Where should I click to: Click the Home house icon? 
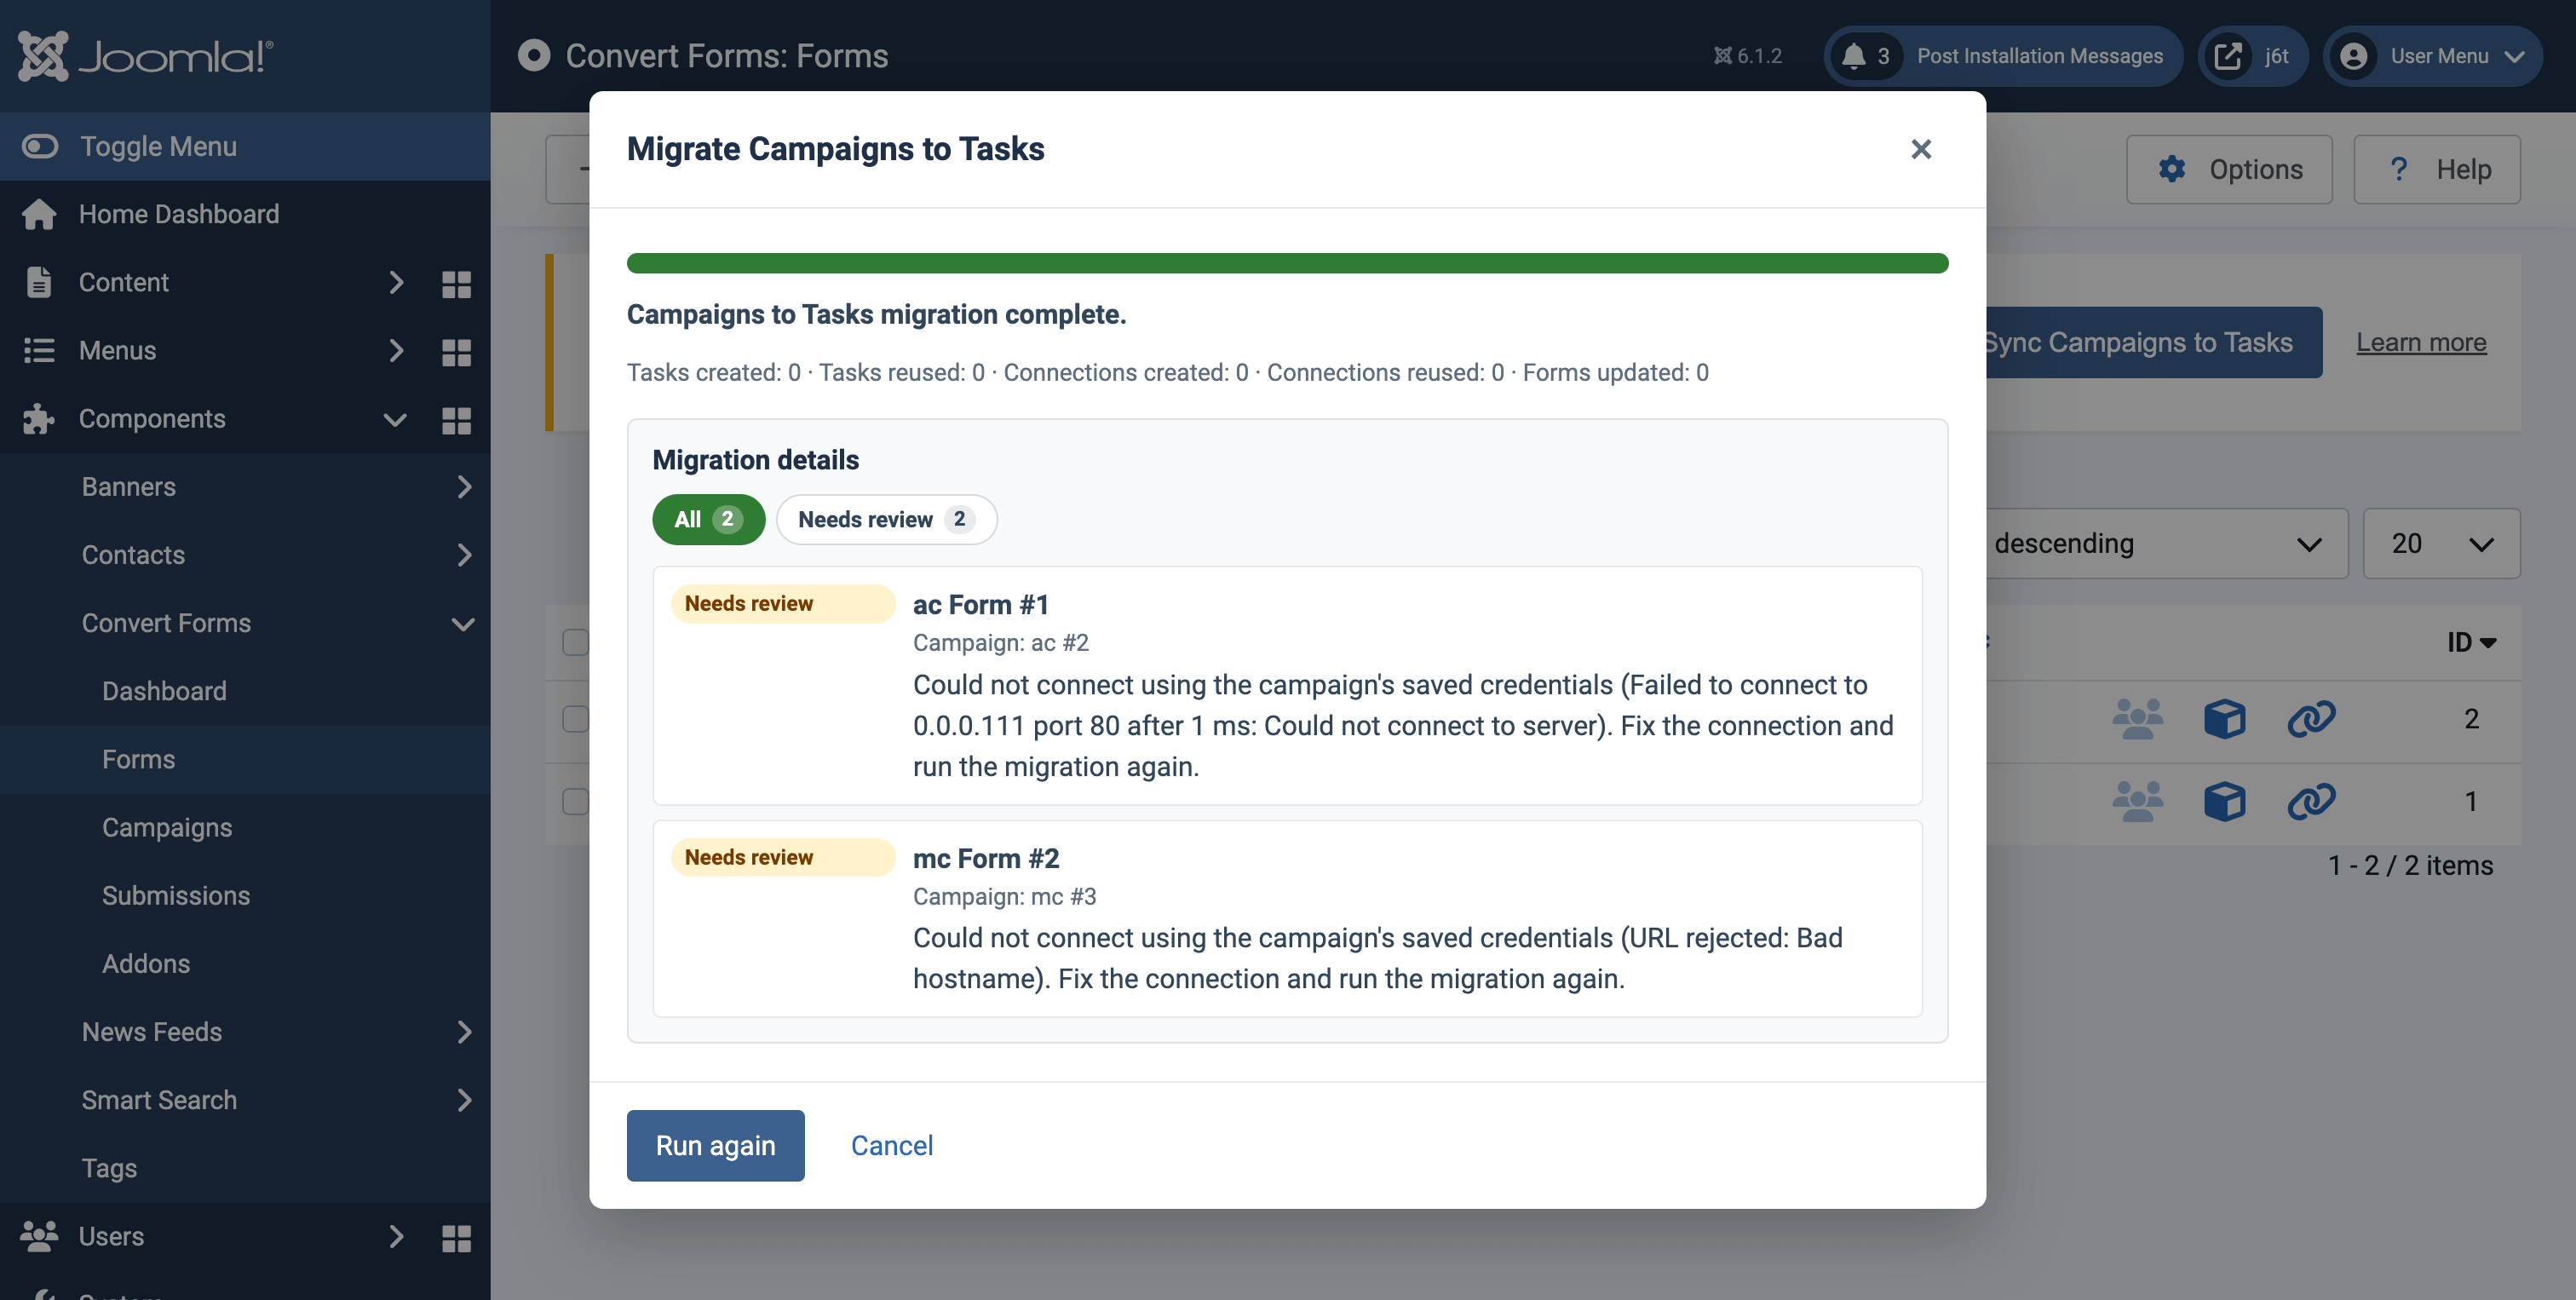click(x=39, y=214)
